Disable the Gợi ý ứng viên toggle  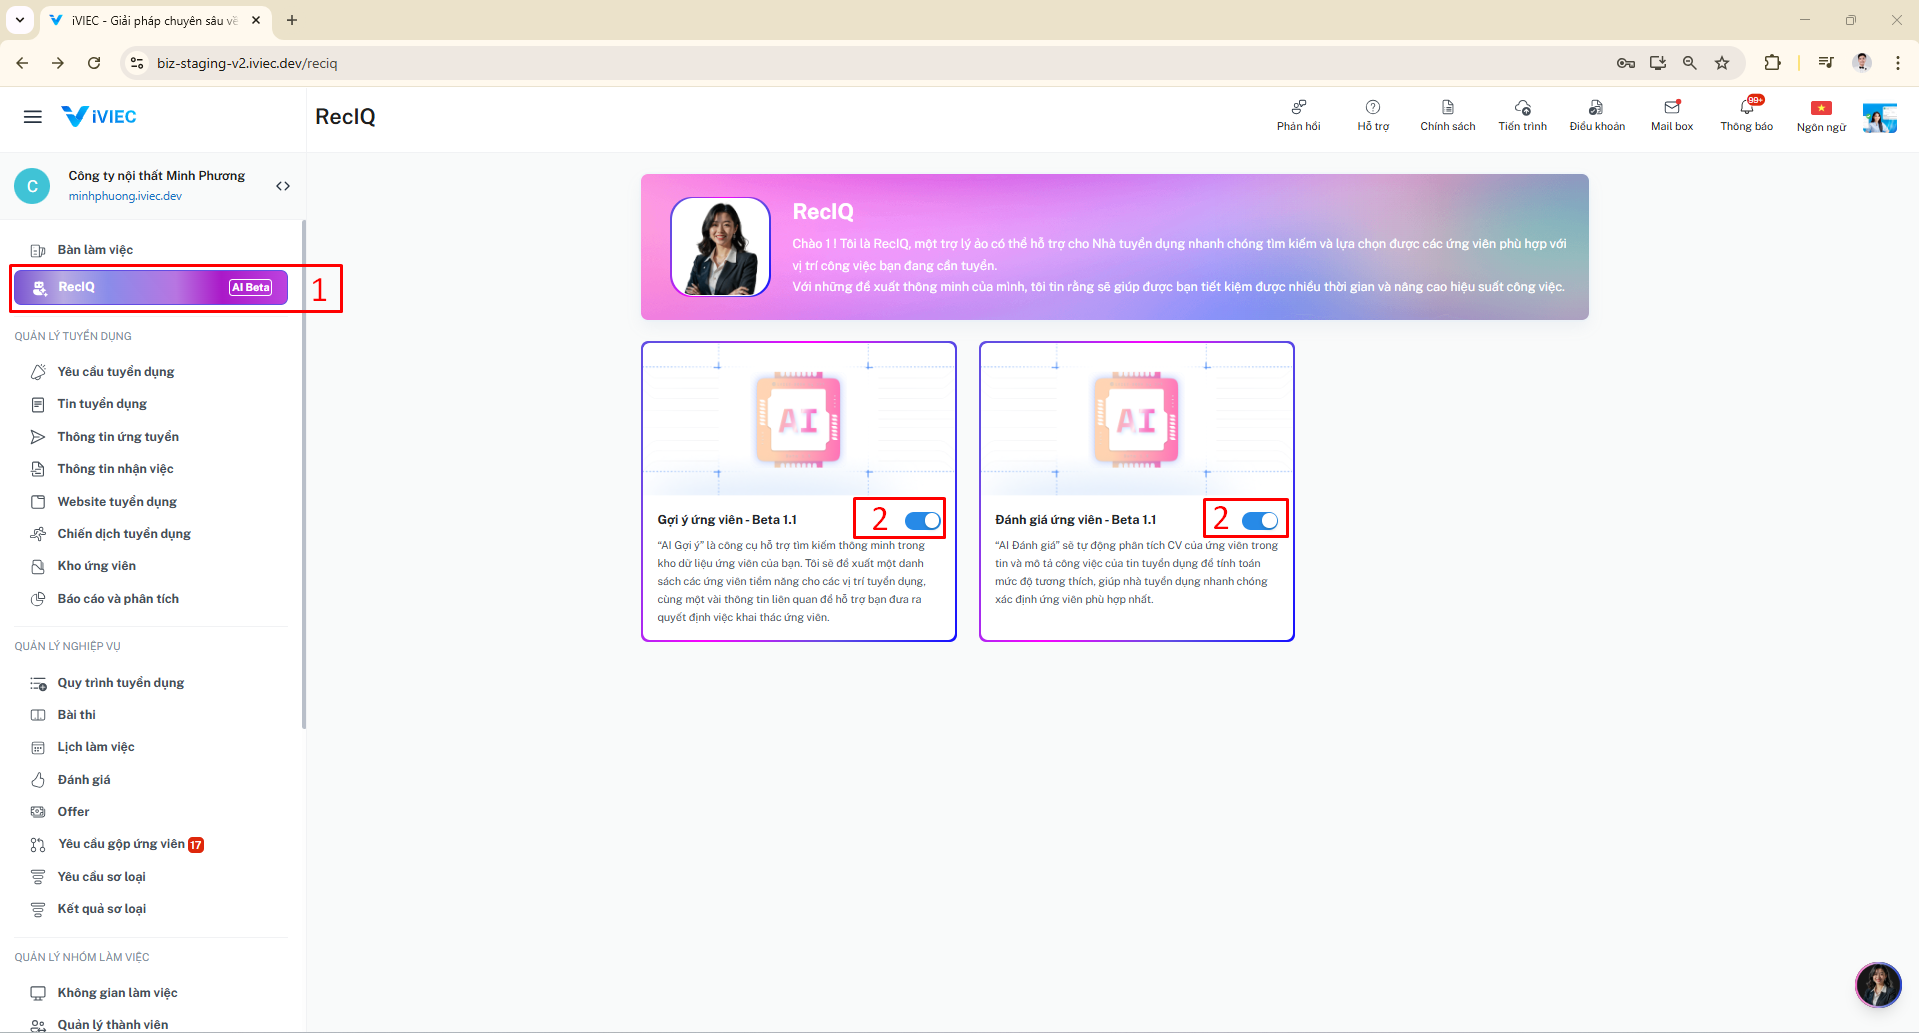coord(922,520)
